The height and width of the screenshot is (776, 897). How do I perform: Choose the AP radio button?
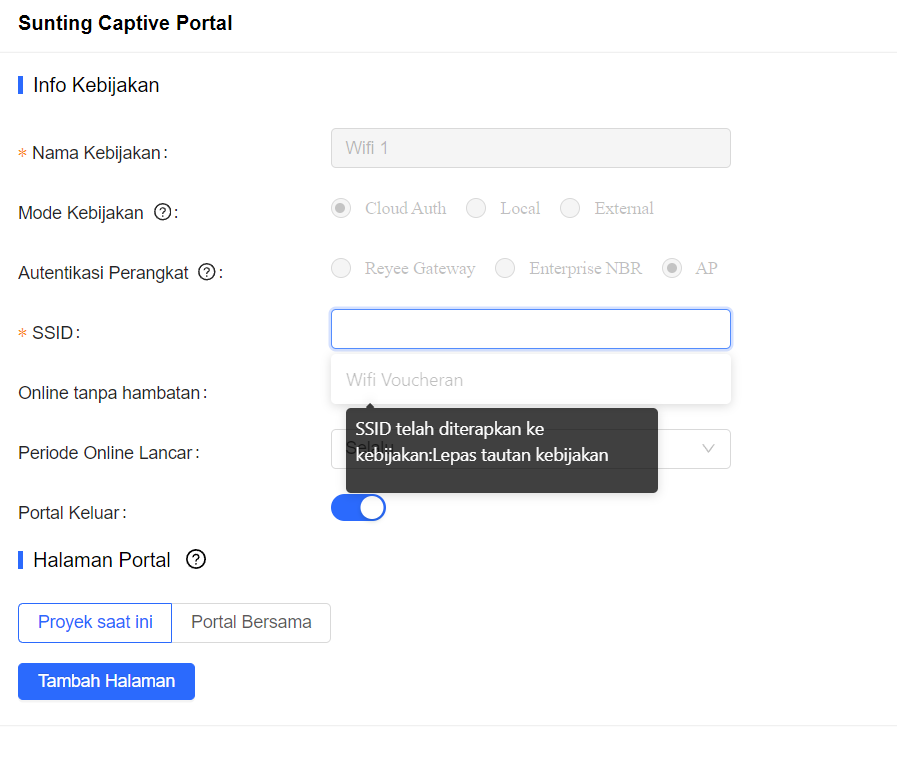[672, 268]
